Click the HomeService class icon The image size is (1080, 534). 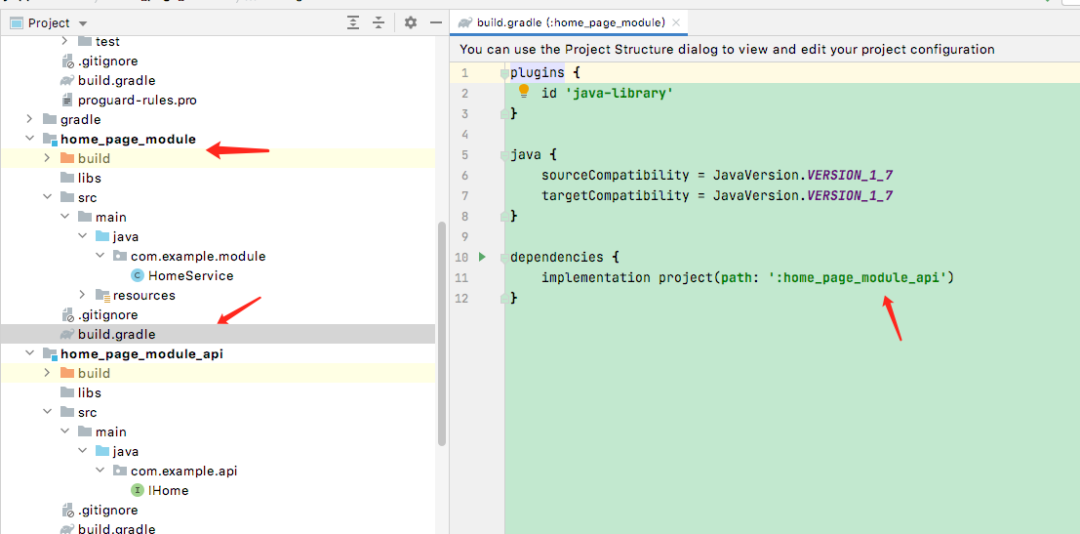(137, 276)
